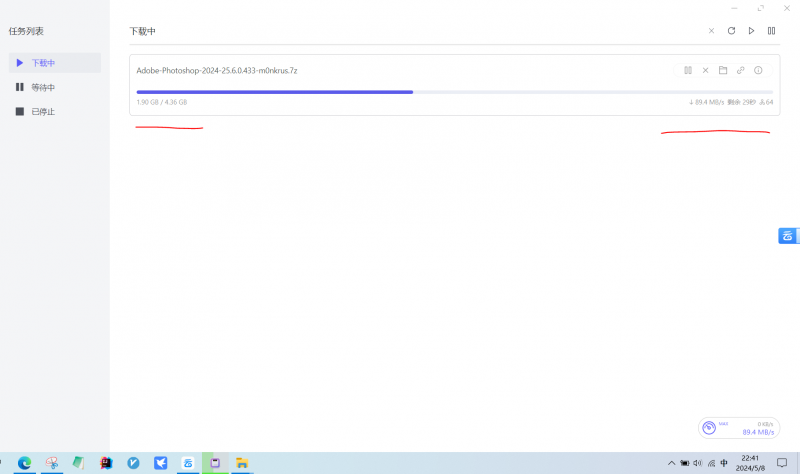Open the floating blue side widget on right edge
The width and height of the screenshot is (800, 474).
tap(788, 236)
